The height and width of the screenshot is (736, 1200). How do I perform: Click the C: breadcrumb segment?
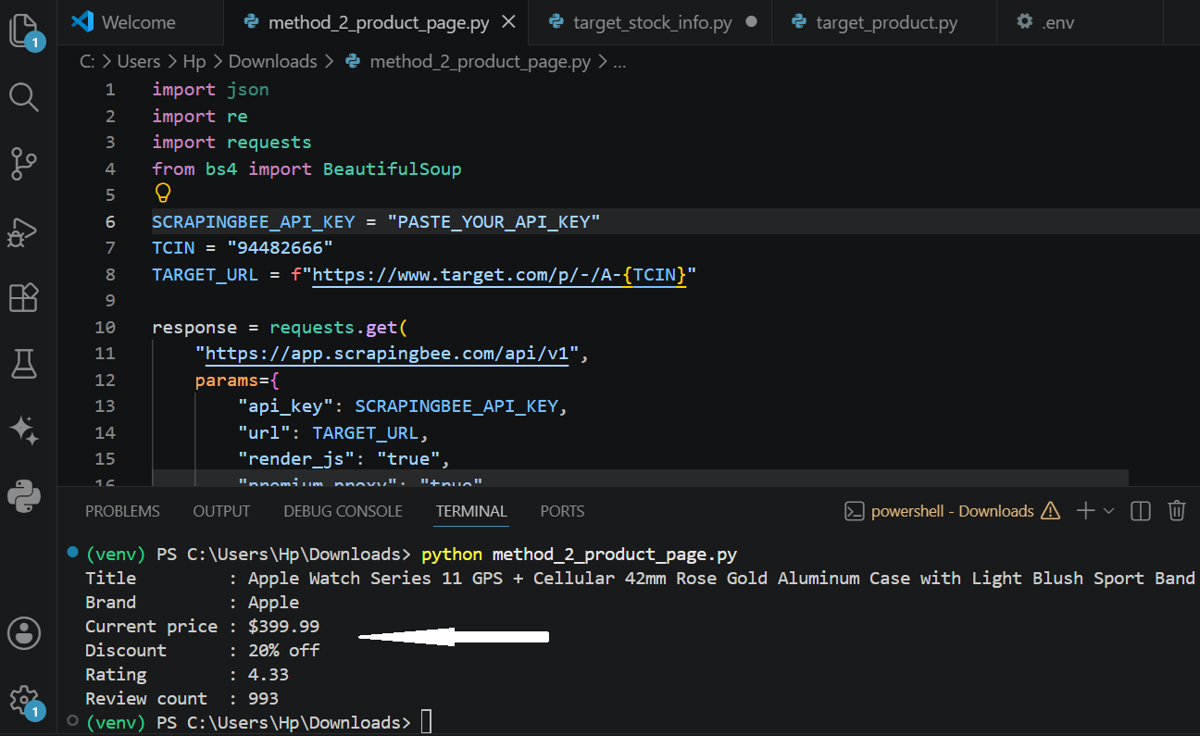[87, 62]
